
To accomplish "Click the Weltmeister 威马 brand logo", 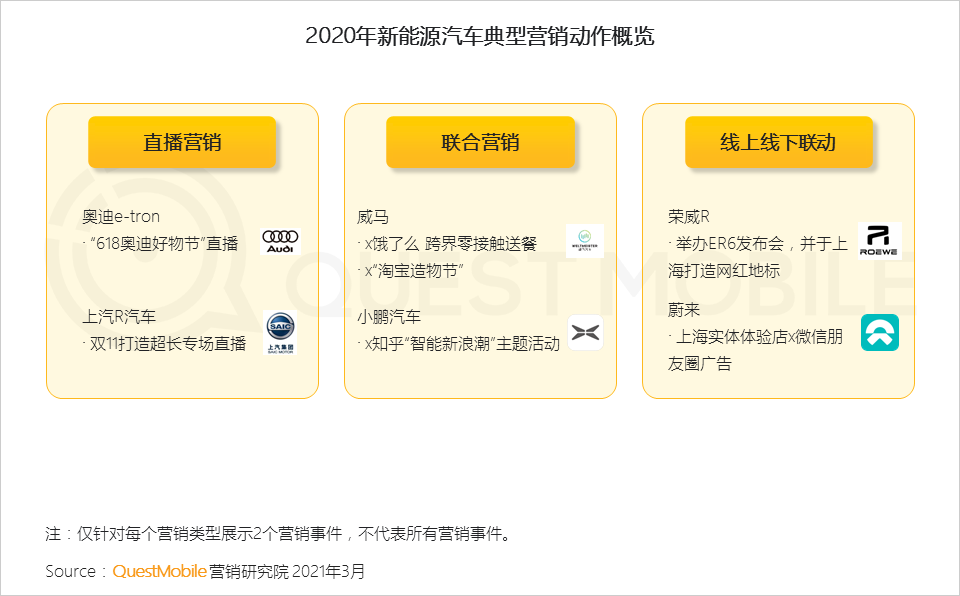I will point(584,241).
